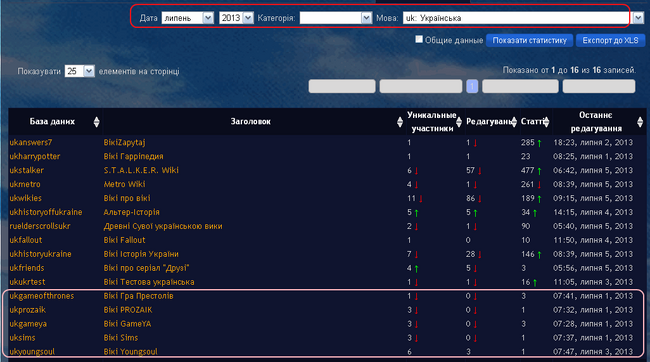Open the ukgameofthrones database link
This screenshot has width=650, height=362.
pyautogui.click(x=41, y=296)
